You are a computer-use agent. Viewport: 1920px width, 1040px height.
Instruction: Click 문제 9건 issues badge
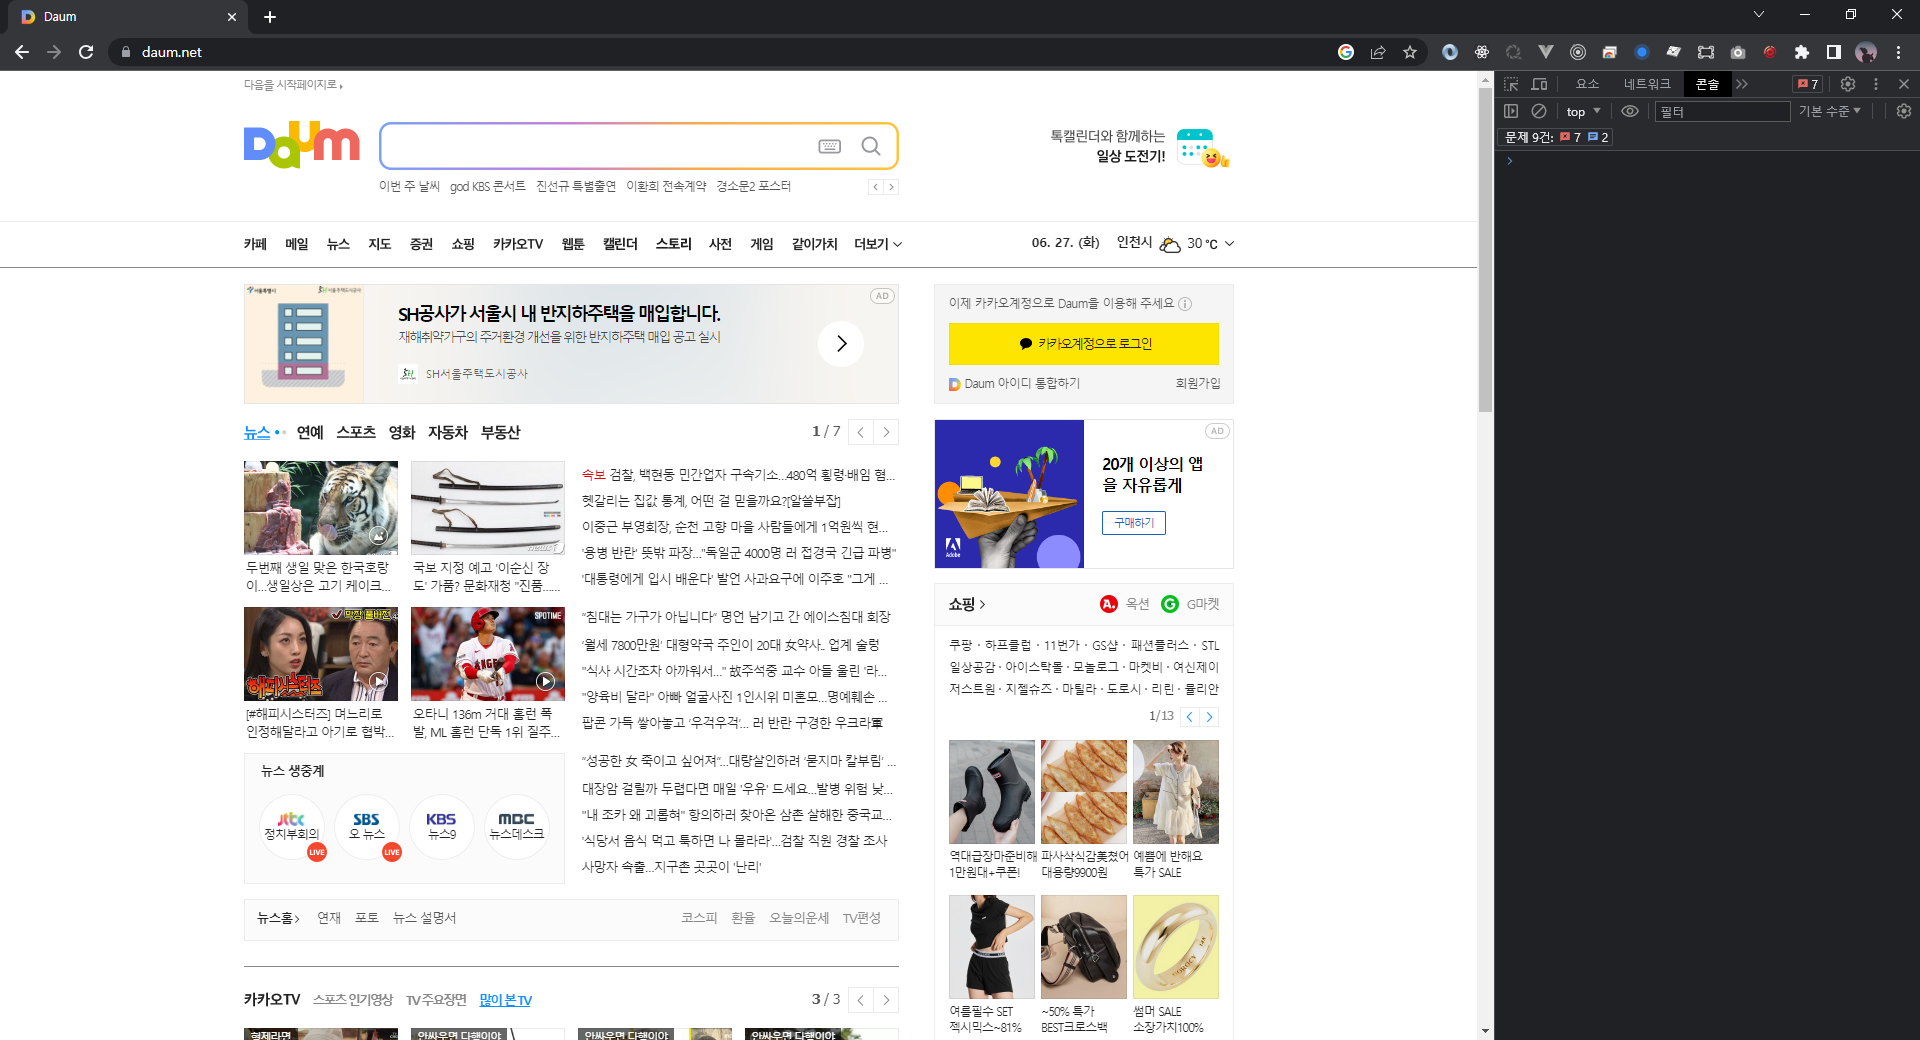point(1556,138)
